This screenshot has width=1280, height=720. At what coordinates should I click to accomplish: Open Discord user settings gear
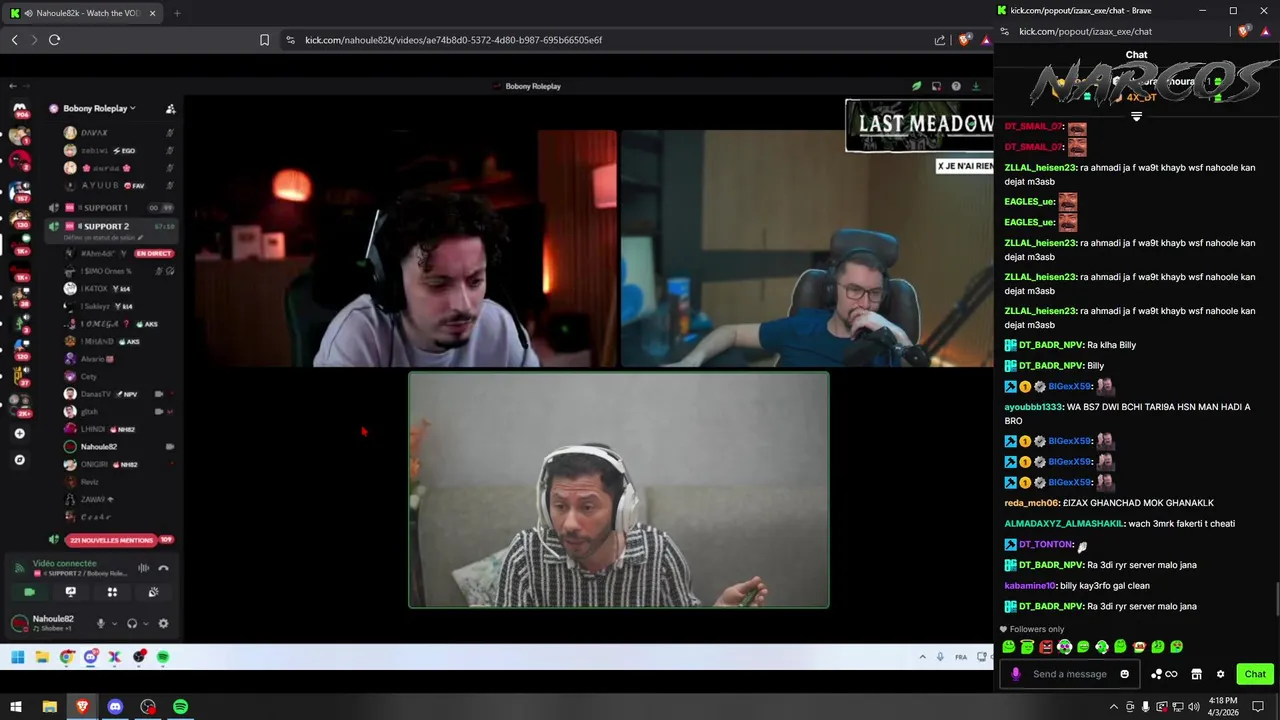[163, 623]
